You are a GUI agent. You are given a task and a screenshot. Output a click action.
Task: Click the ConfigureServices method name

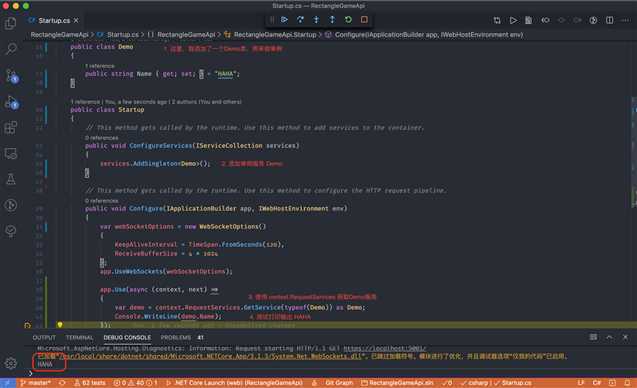[x=160, y=145]
